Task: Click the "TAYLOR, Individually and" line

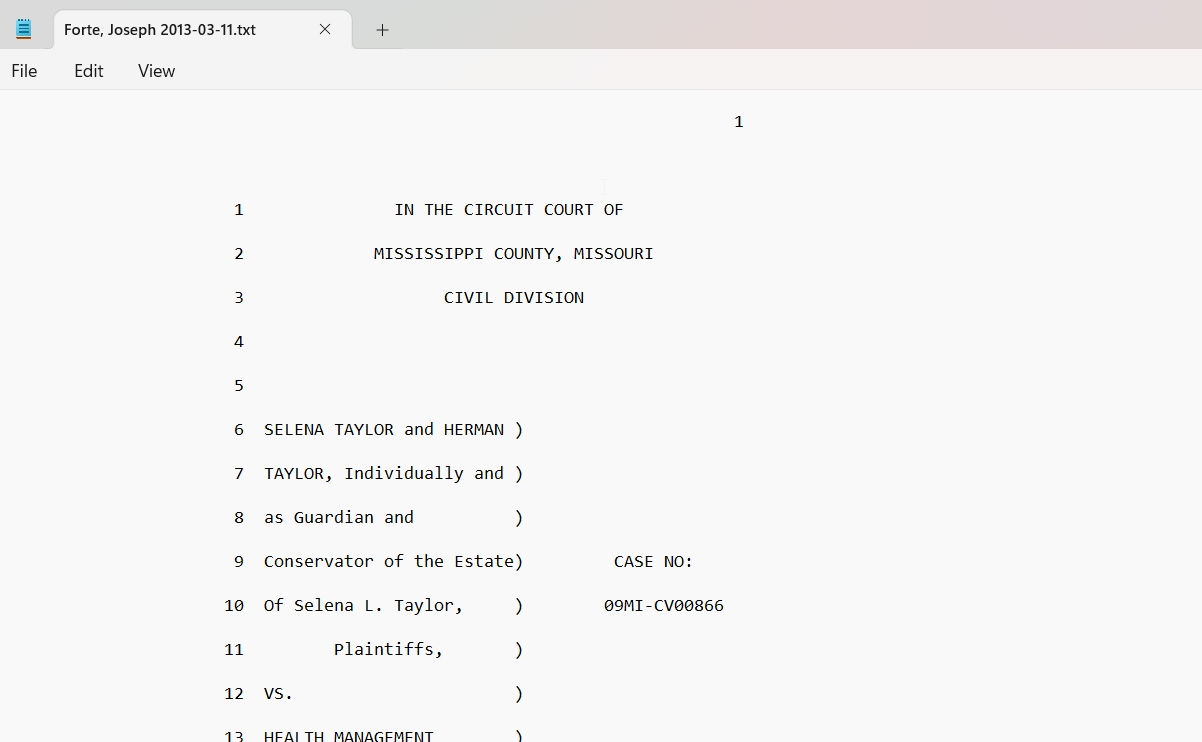Action: (x=383, y=474)
